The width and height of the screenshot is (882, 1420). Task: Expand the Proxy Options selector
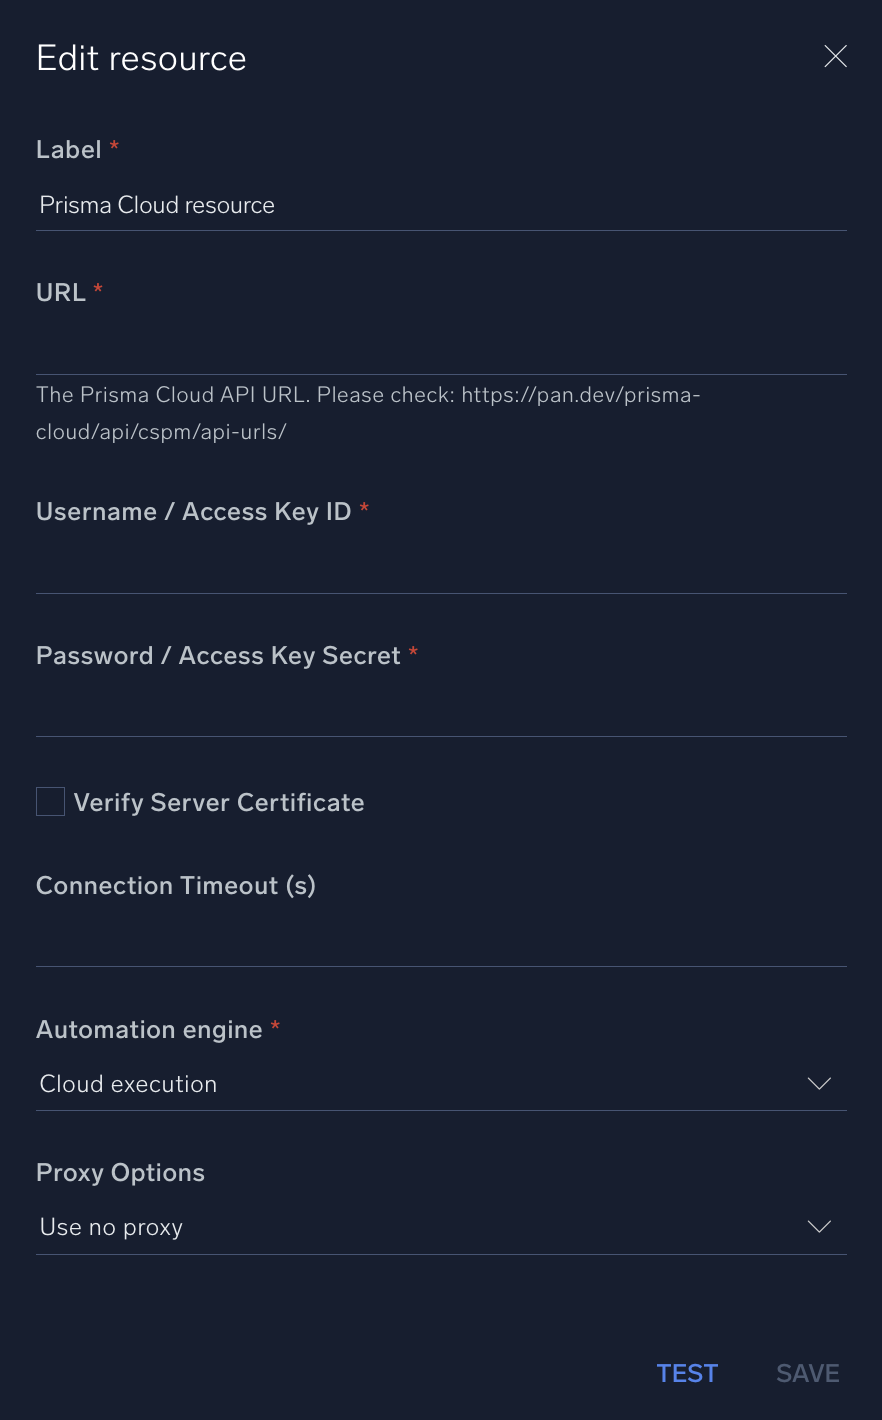click(440, 1227)
